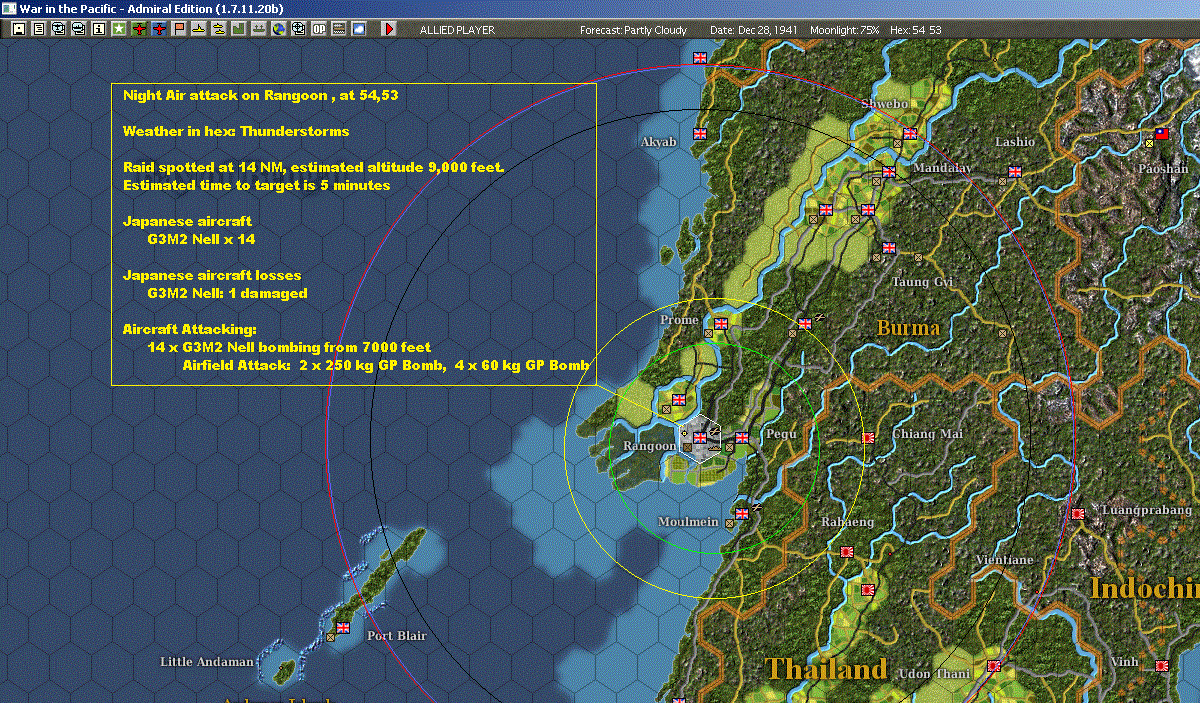
Task: Click the weather cloud toolbar icon
Action: tap(359, 29)
